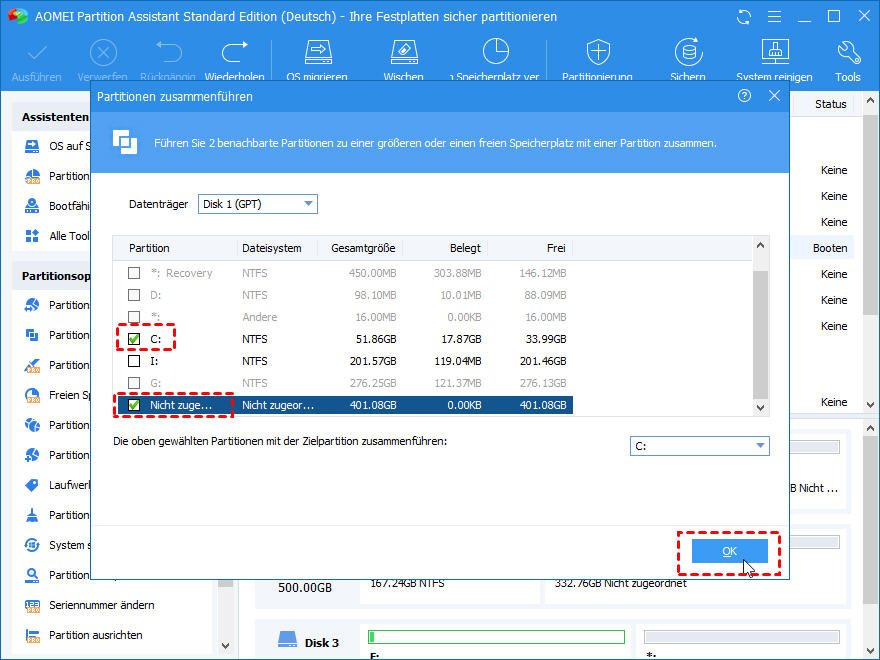Expand the Zielpartition C: dropdown
The height and width of the screenshot is (660, 880).
(699, 446)
